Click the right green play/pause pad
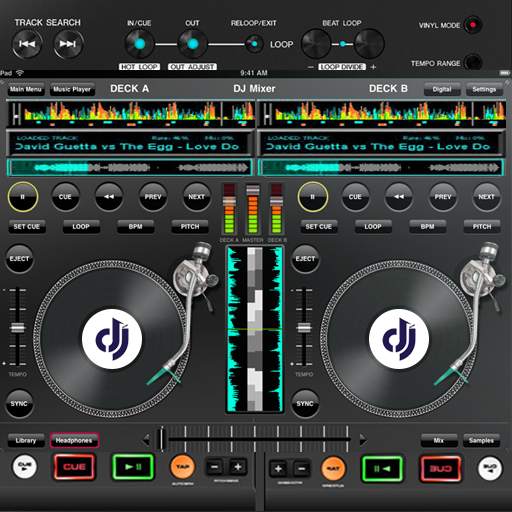Screen dimensions: 512x512 (382, 469)
